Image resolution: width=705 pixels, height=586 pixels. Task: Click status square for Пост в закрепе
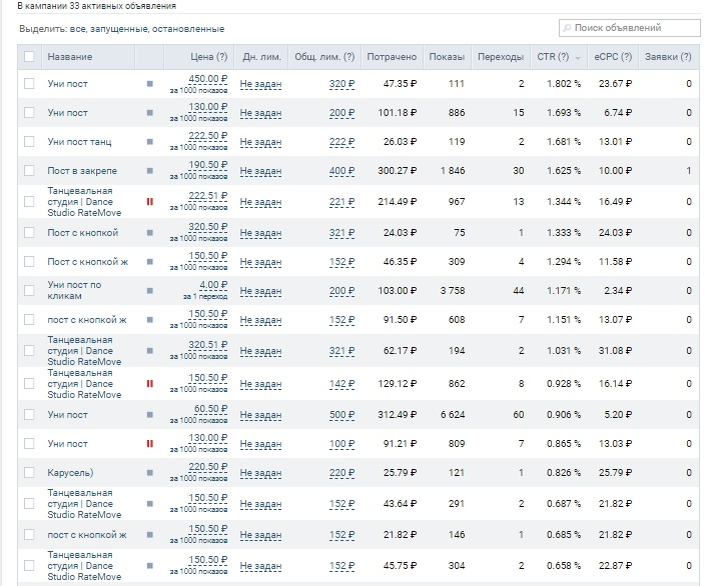click(x=150, y=171)
